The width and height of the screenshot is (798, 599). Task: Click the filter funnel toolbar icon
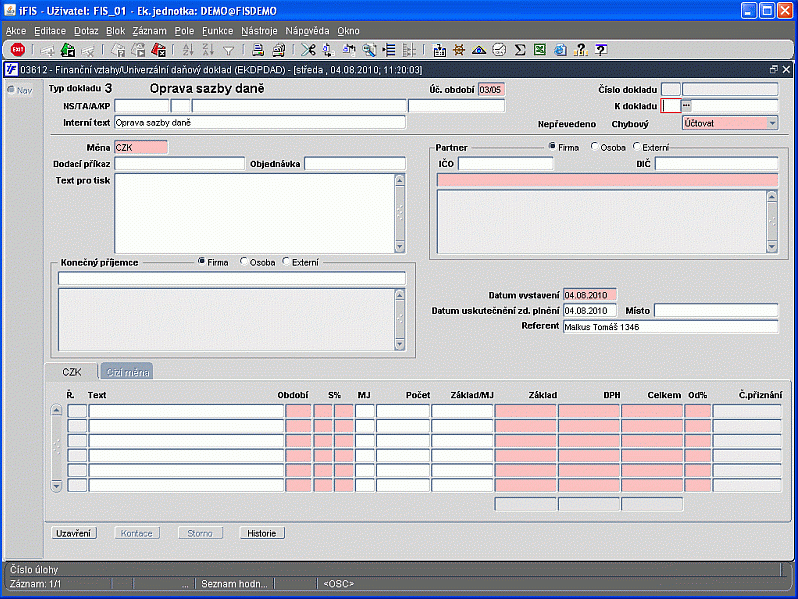[x=229, y=50]
